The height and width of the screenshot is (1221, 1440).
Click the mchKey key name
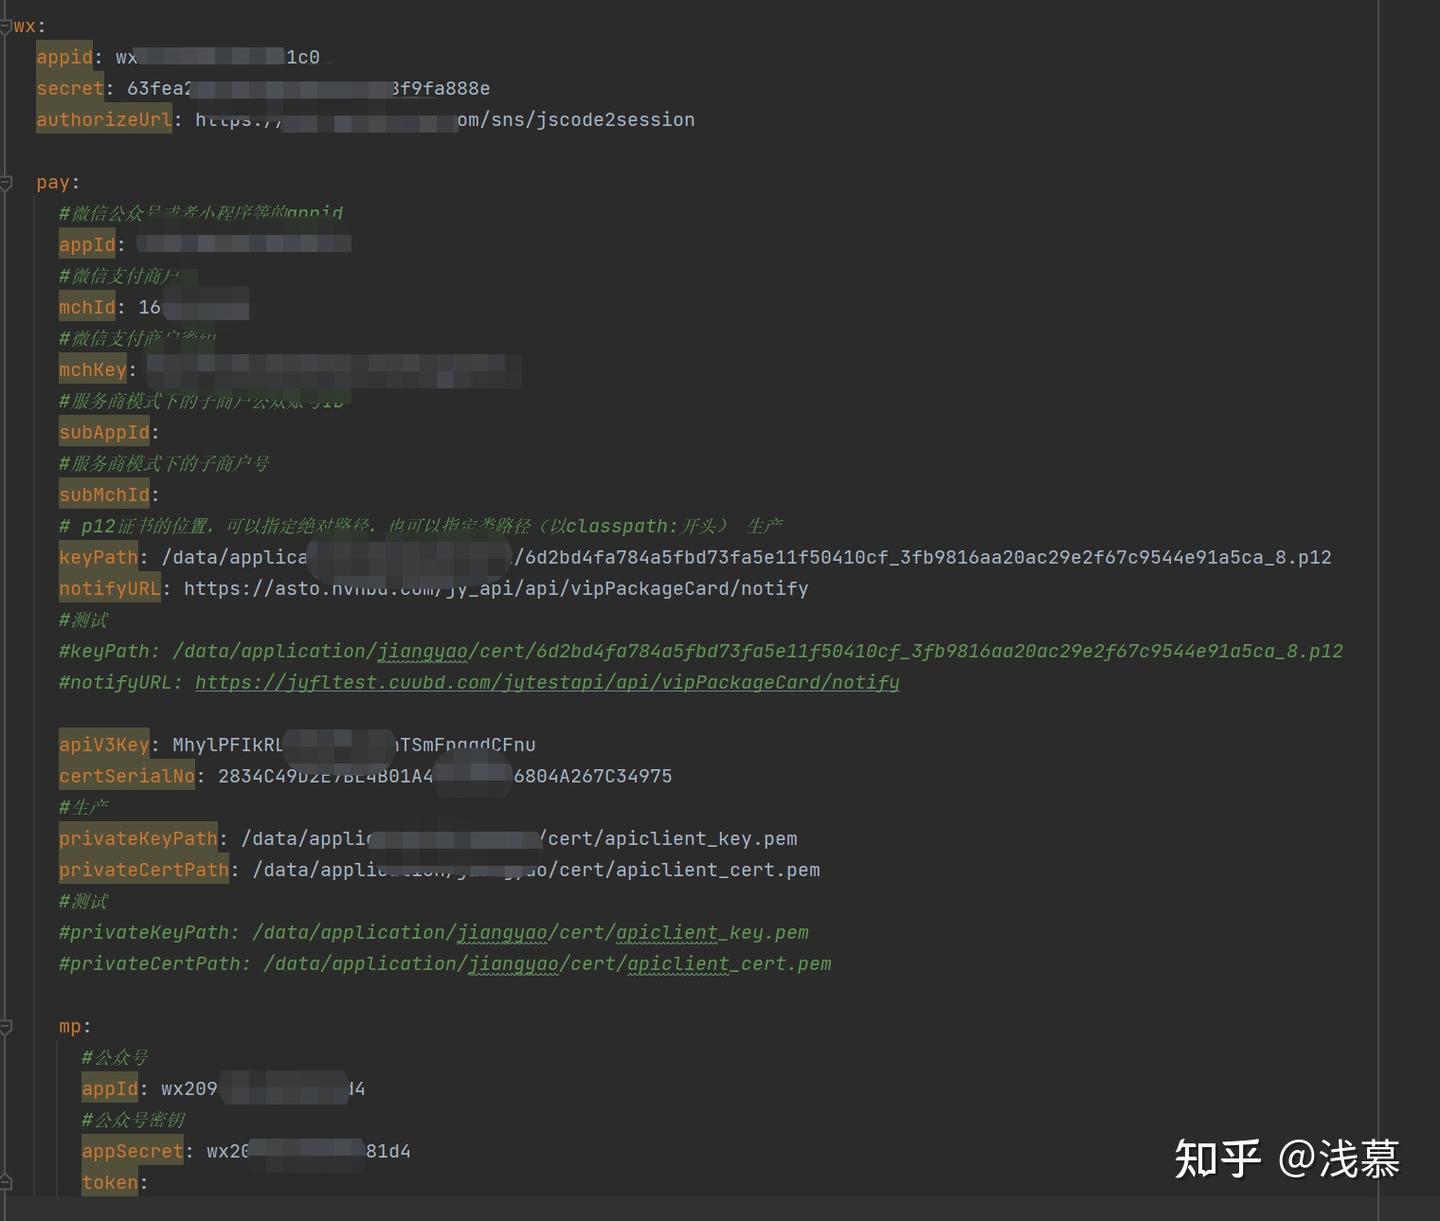click(91, 369)
